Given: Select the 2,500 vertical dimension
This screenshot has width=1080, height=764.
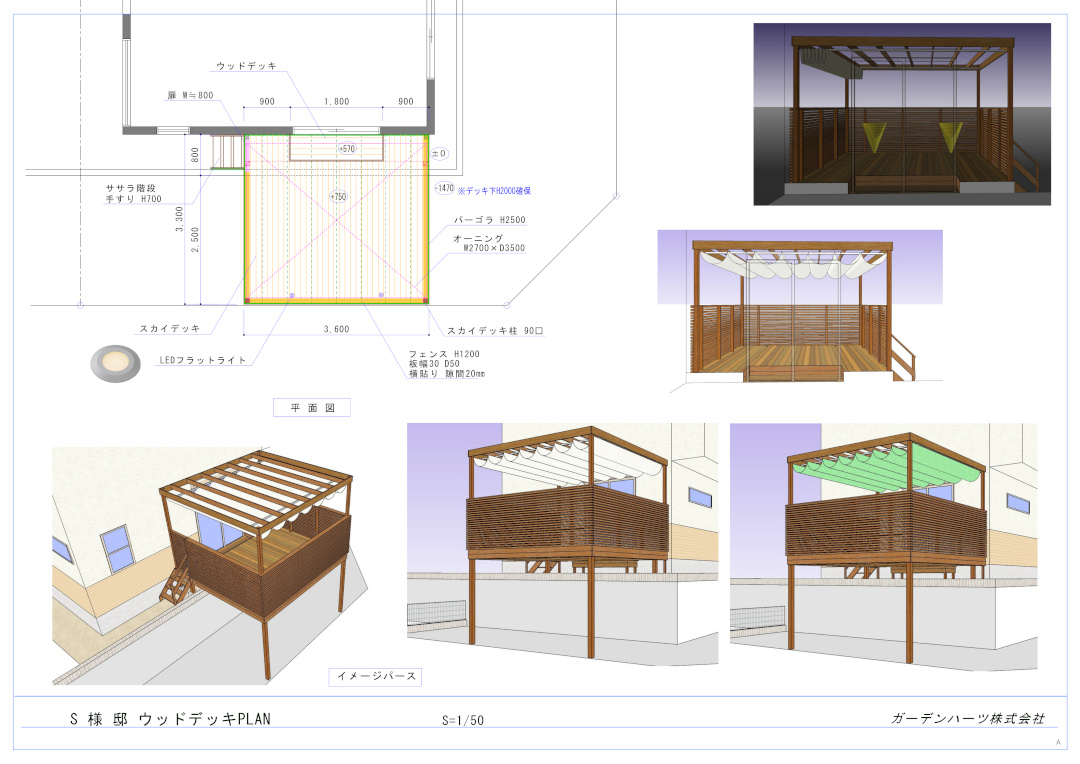Looking at the screenshot, I should tap(195, 239).
